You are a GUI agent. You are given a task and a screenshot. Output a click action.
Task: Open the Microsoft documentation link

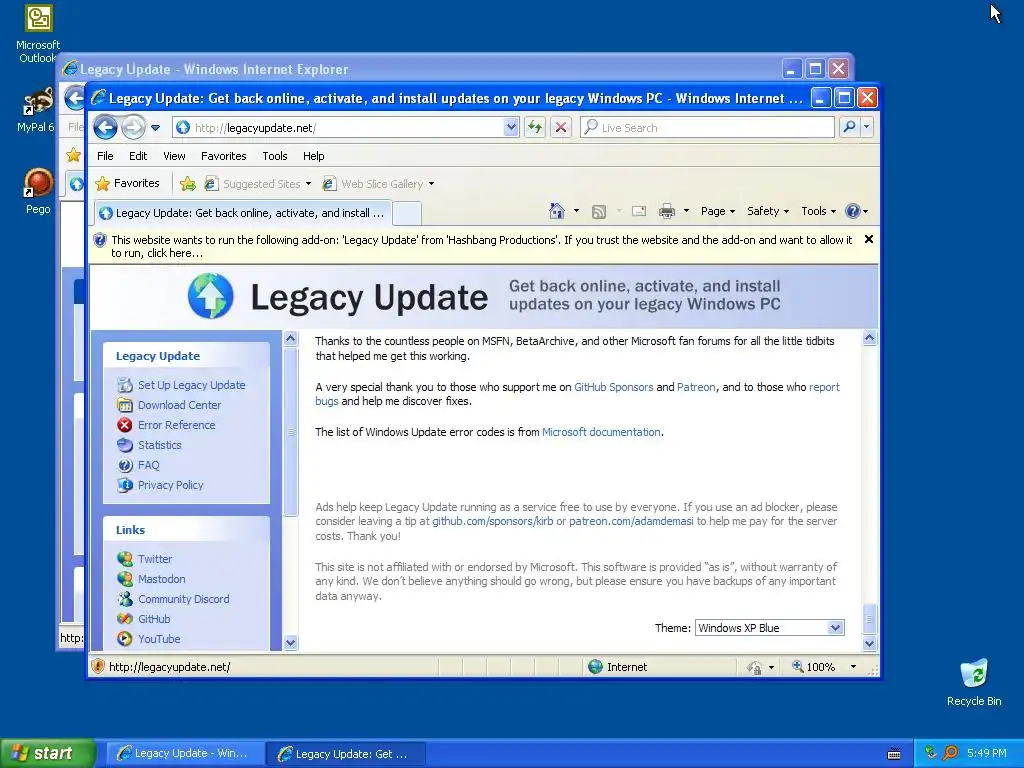pos(601,432)
